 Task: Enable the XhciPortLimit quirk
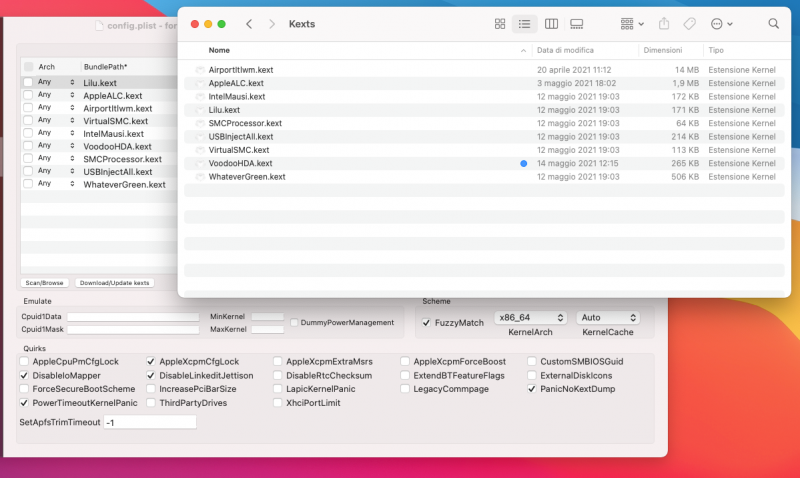point(277,402)
